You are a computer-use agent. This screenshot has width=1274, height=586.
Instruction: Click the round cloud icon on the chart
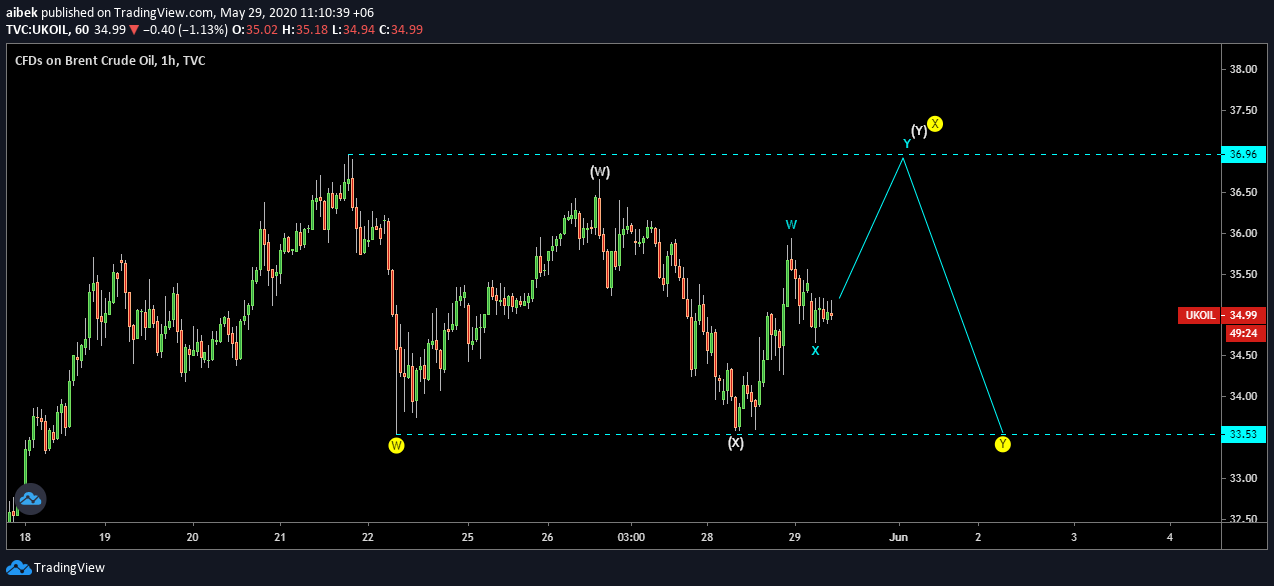[x=29, y=497]
